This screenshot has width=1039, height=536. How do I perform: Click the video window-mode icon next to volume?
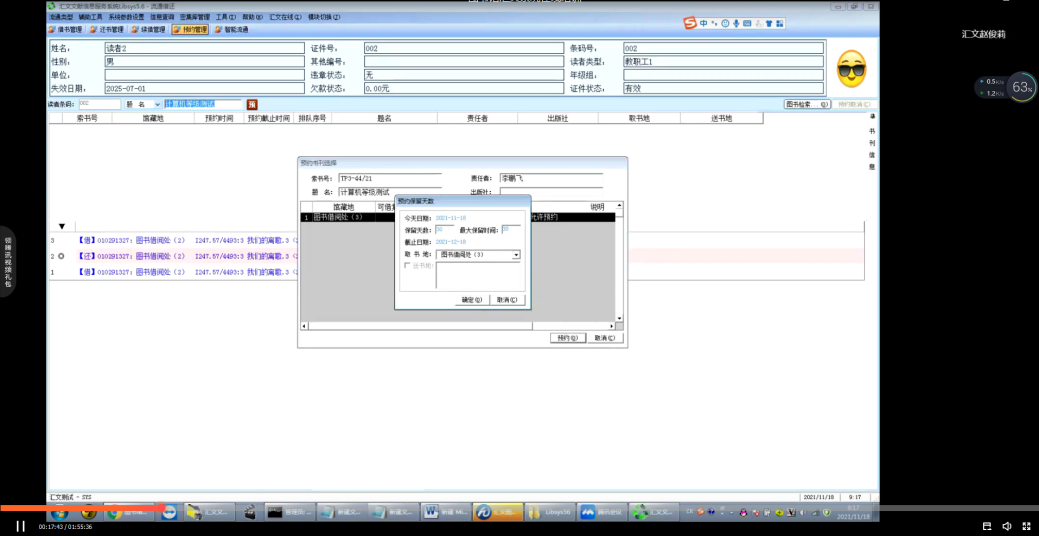[987, 526]
